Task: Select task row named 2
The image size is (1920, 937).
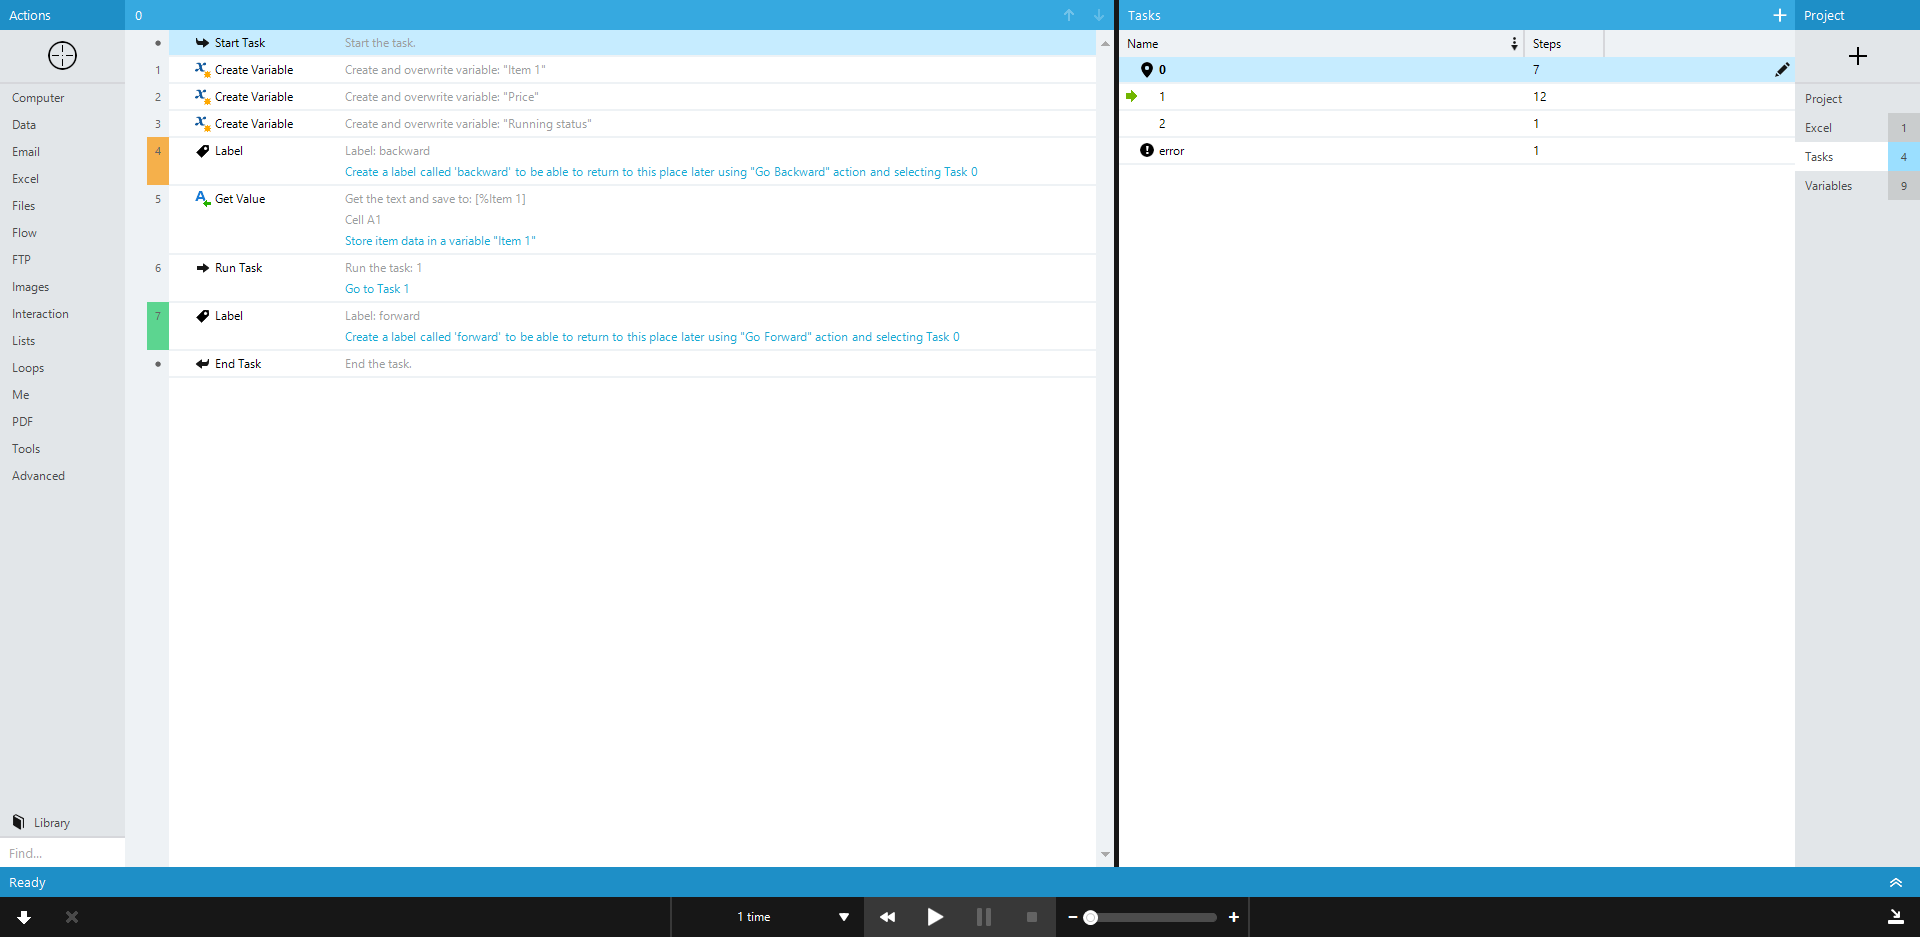Action: point(1456,124)
